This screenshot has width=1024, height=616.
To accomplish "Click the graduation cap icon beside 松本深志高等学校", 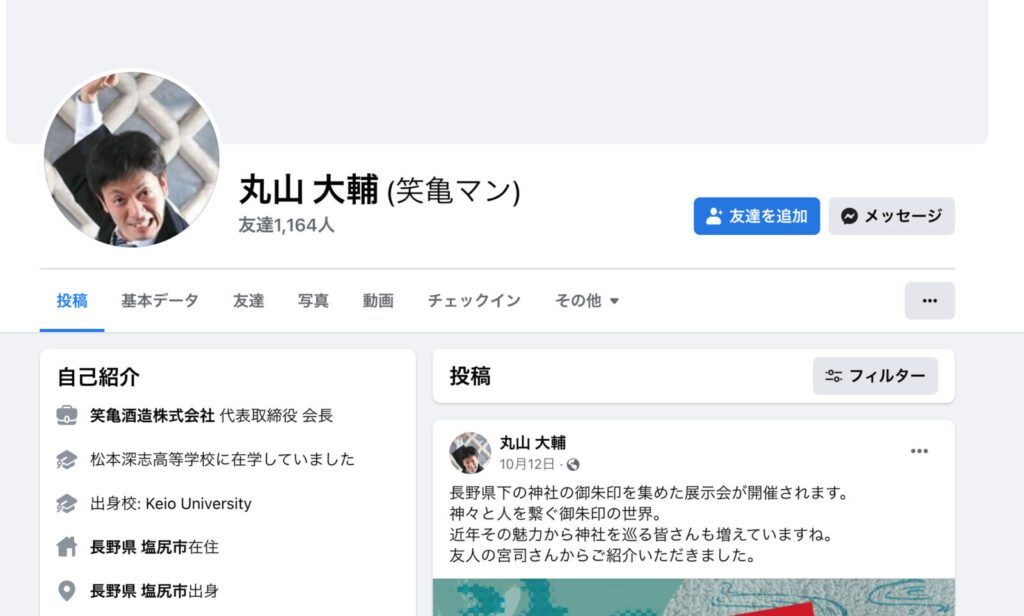I will tap(67, 460).
